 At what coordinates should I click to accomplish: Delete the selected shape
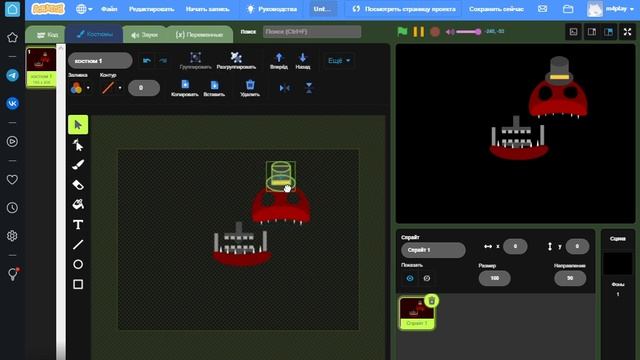(x=250, y=88)
